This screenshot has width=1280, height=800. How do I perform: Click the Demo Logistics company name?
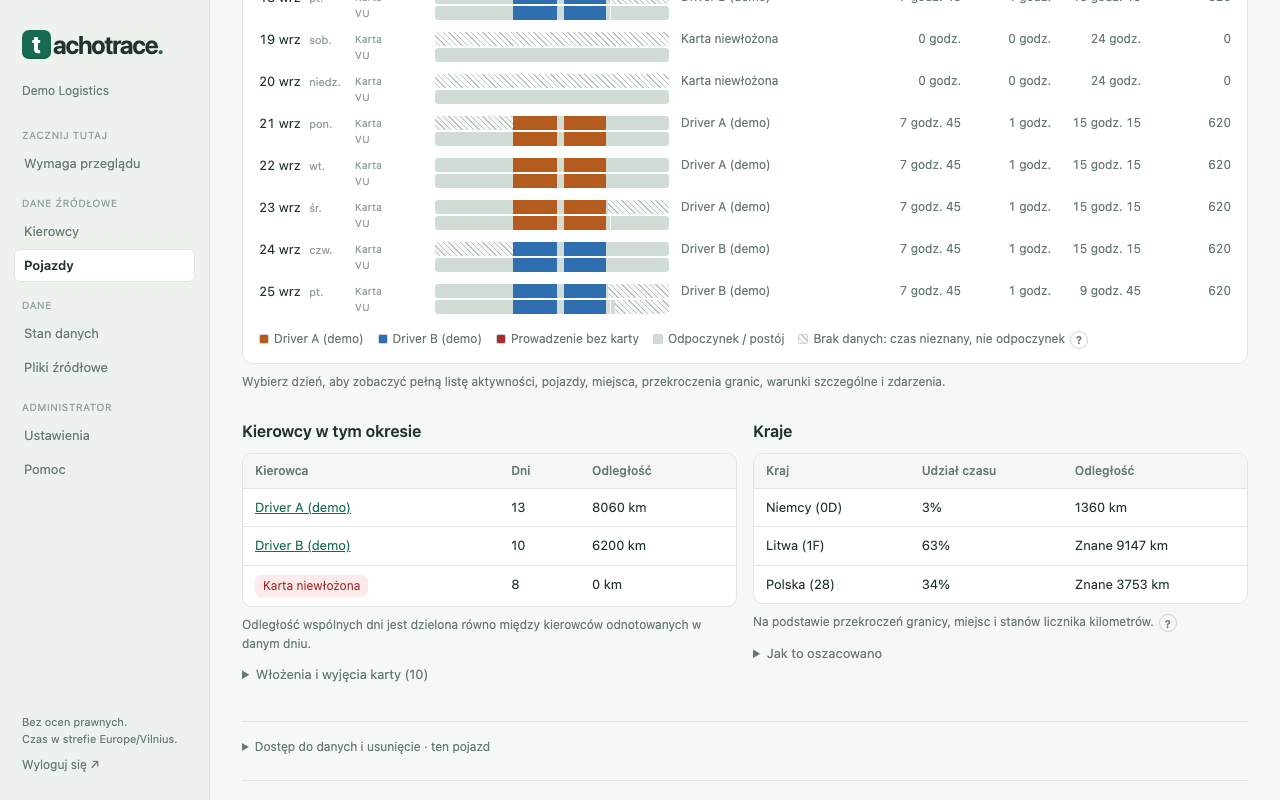66,91
